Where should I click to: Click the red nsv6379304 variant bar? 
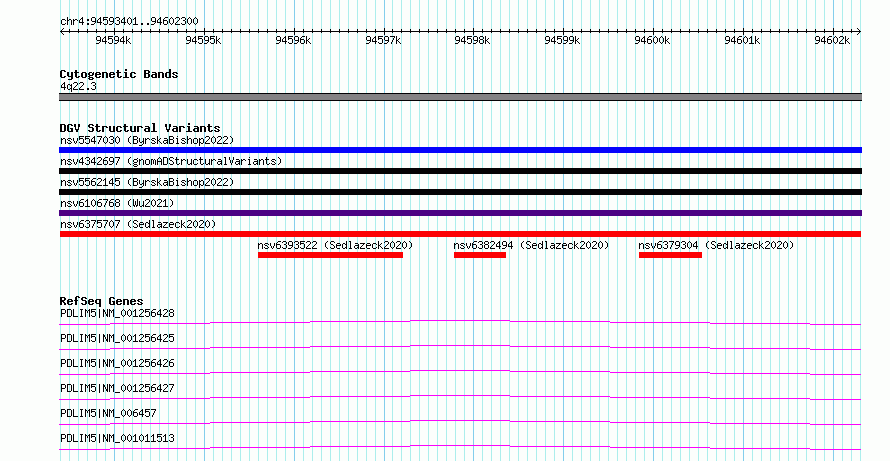[670, 255]
